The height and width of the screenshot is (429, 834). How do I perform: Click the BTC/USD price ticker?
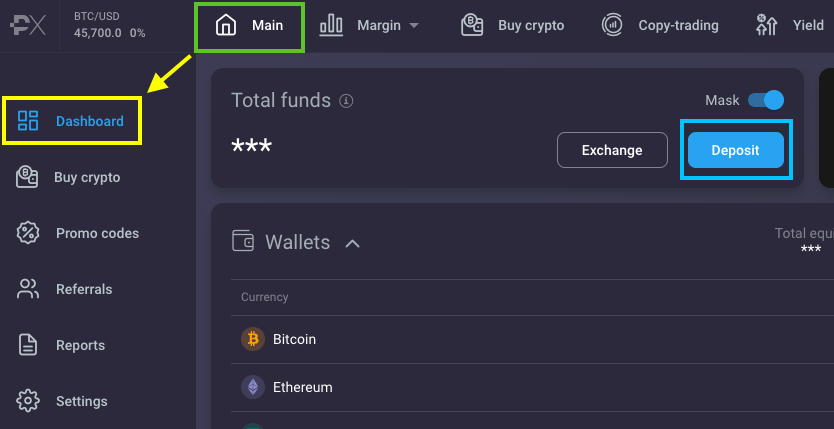109,25
